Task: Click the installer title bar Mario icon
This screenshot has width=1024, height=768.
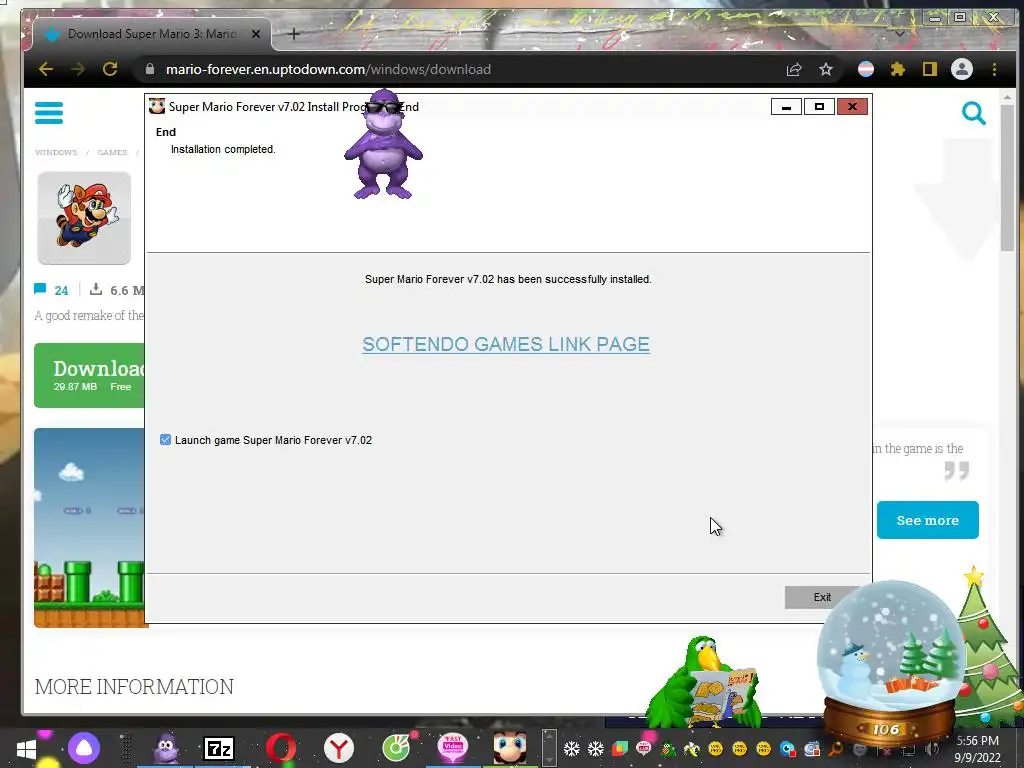Action: [x=157, y=106]
